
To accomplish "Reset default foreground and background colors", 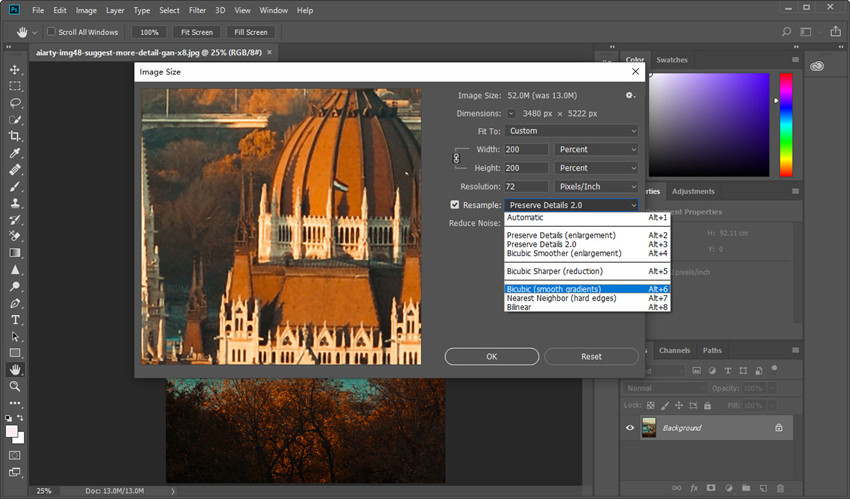I will tap(8, 418).
